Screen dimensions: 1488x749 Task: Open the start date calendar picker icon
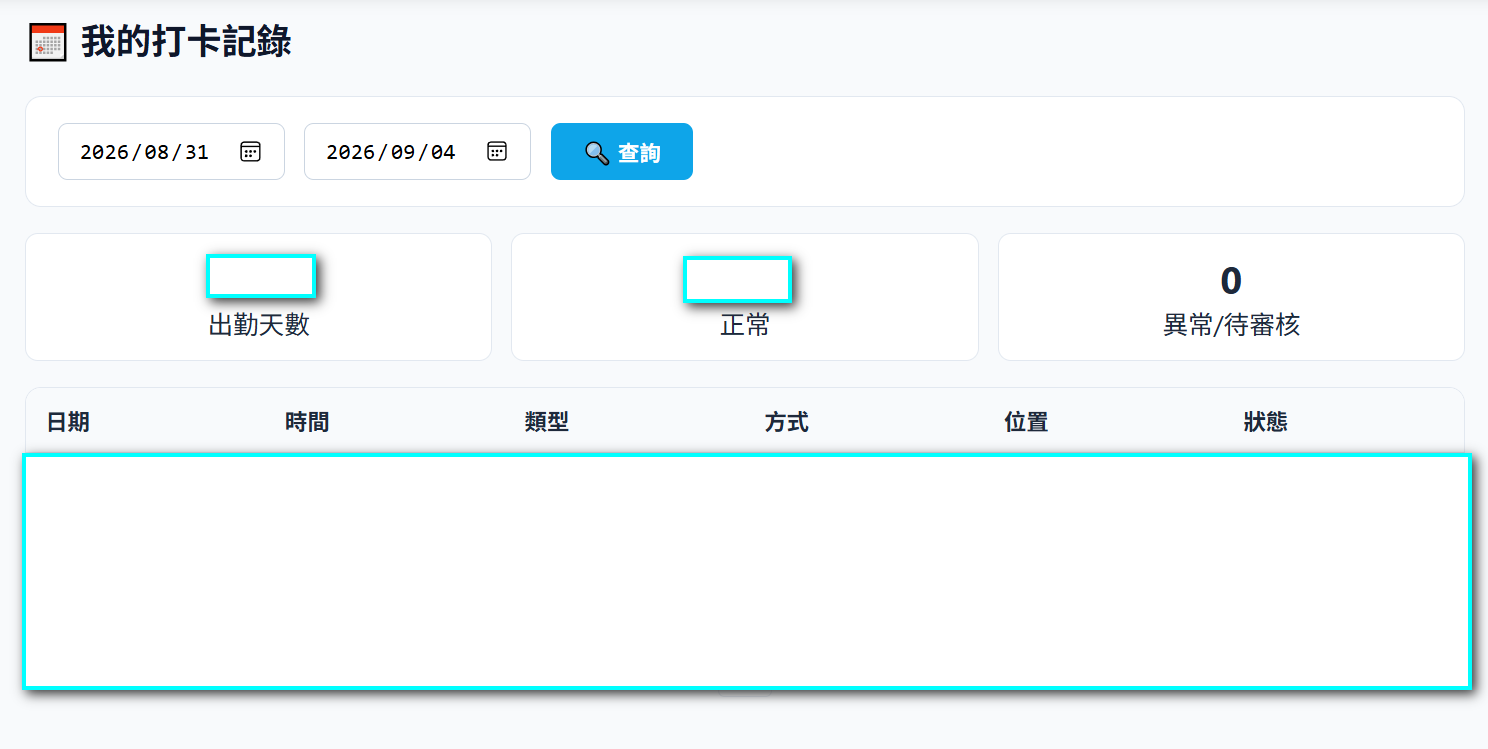coord(251,151)
